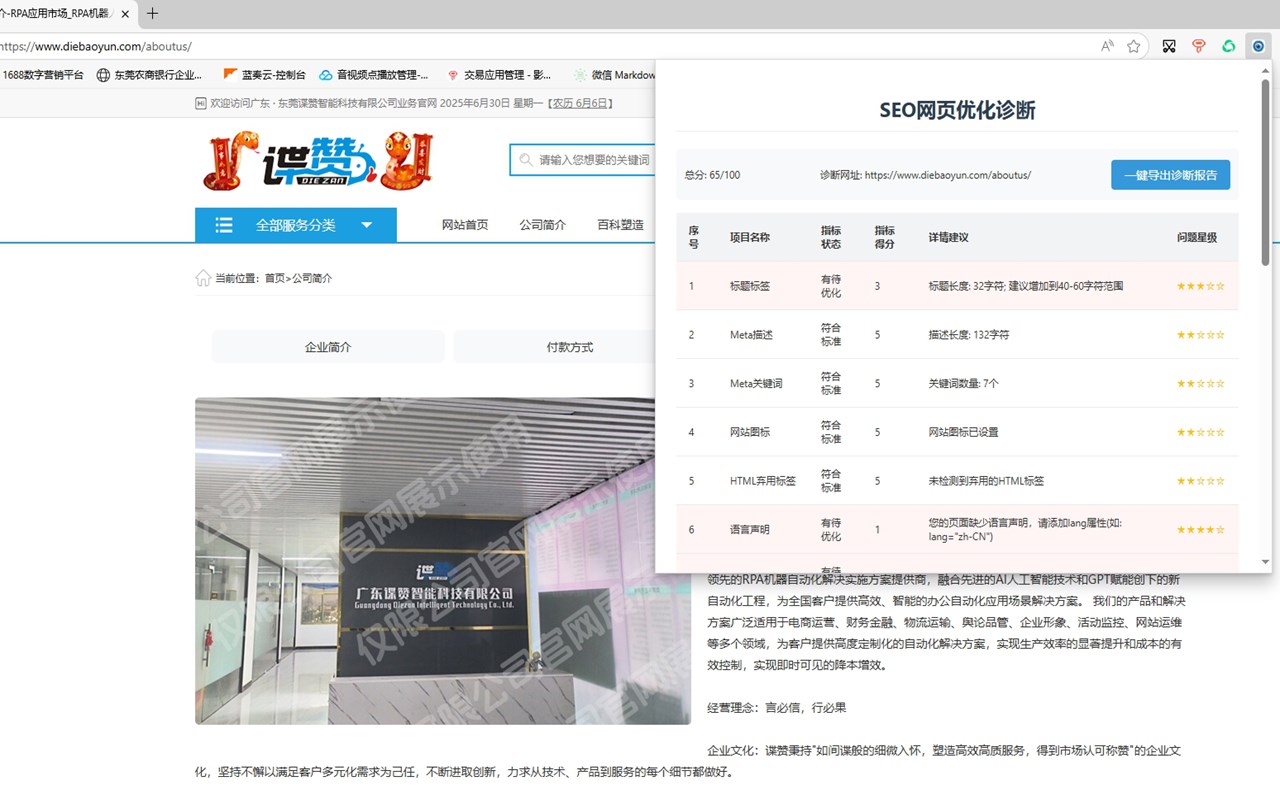Screen dimensions: 1280x800
Task: Click the red pin browser extension icon
Action: point(1199,46)
